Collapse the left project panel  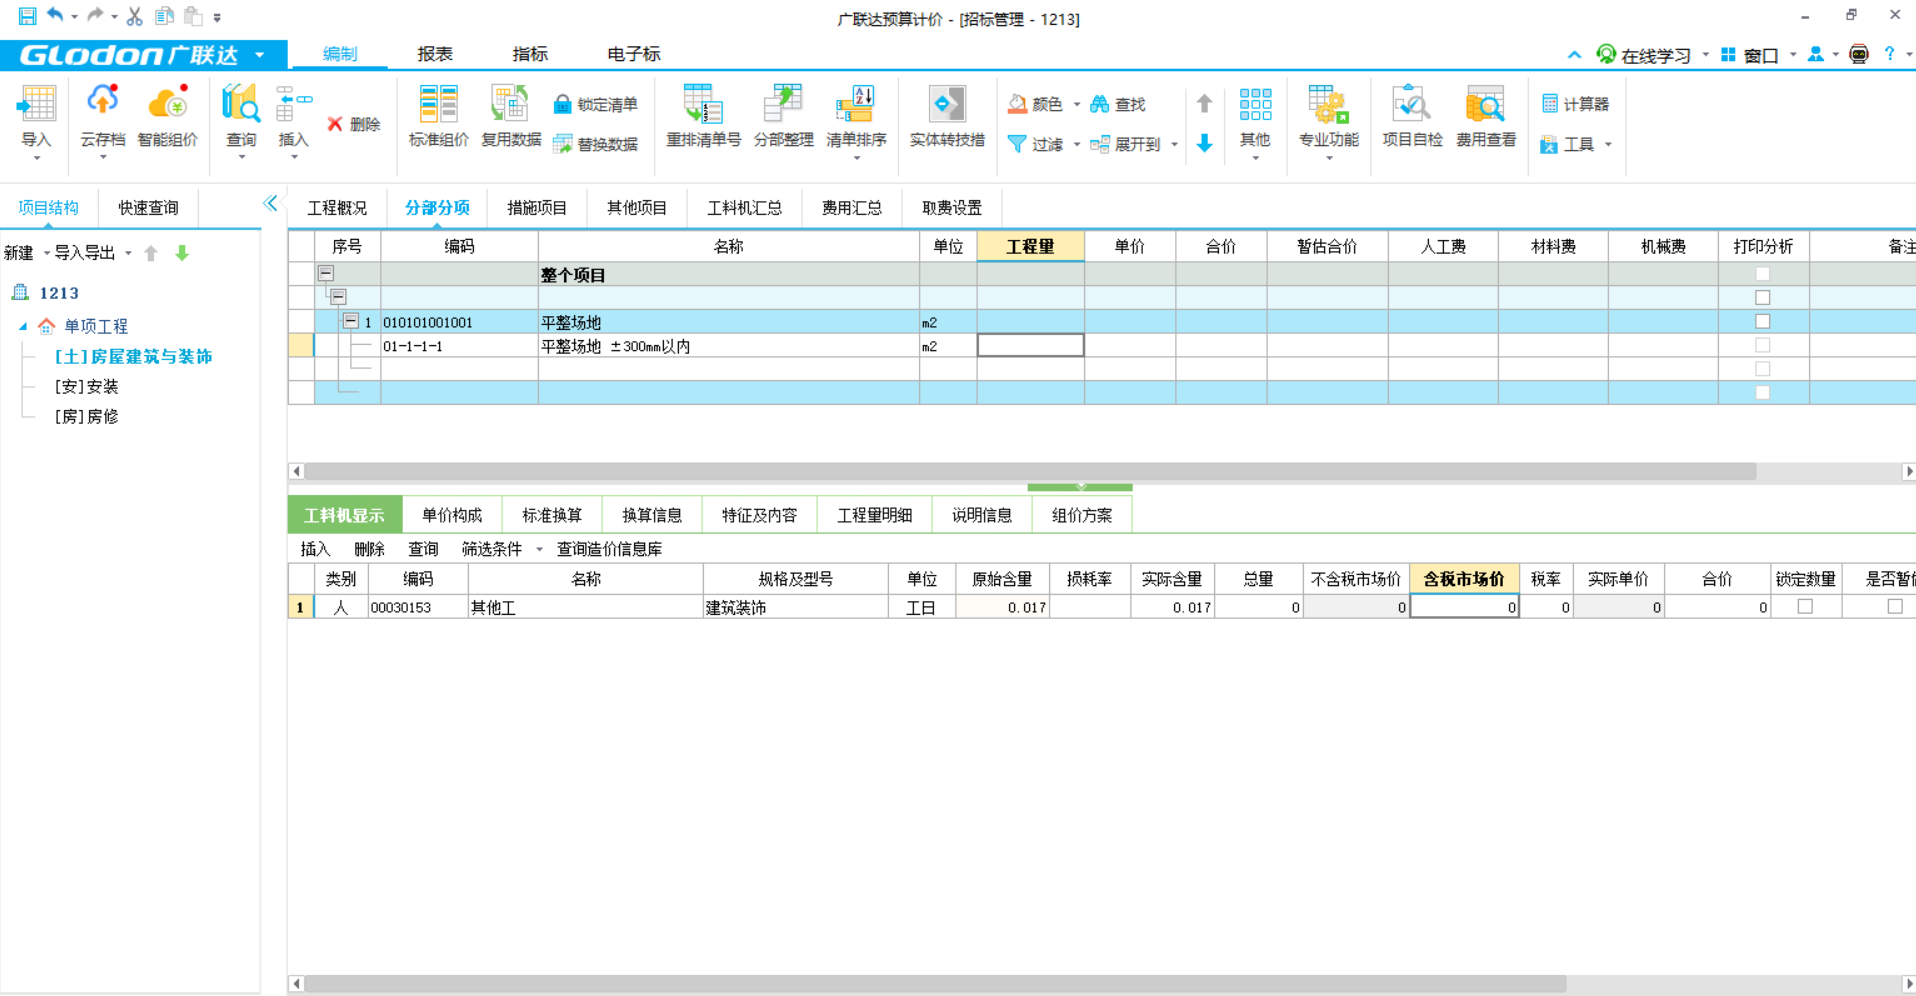pos(270,203)
